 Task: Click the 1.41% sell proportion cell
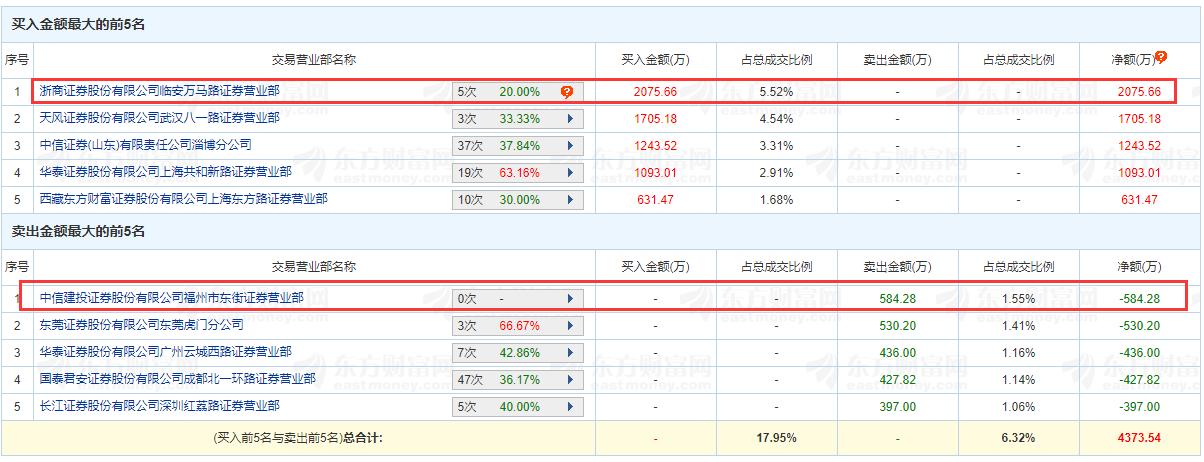pos(1018,326)
